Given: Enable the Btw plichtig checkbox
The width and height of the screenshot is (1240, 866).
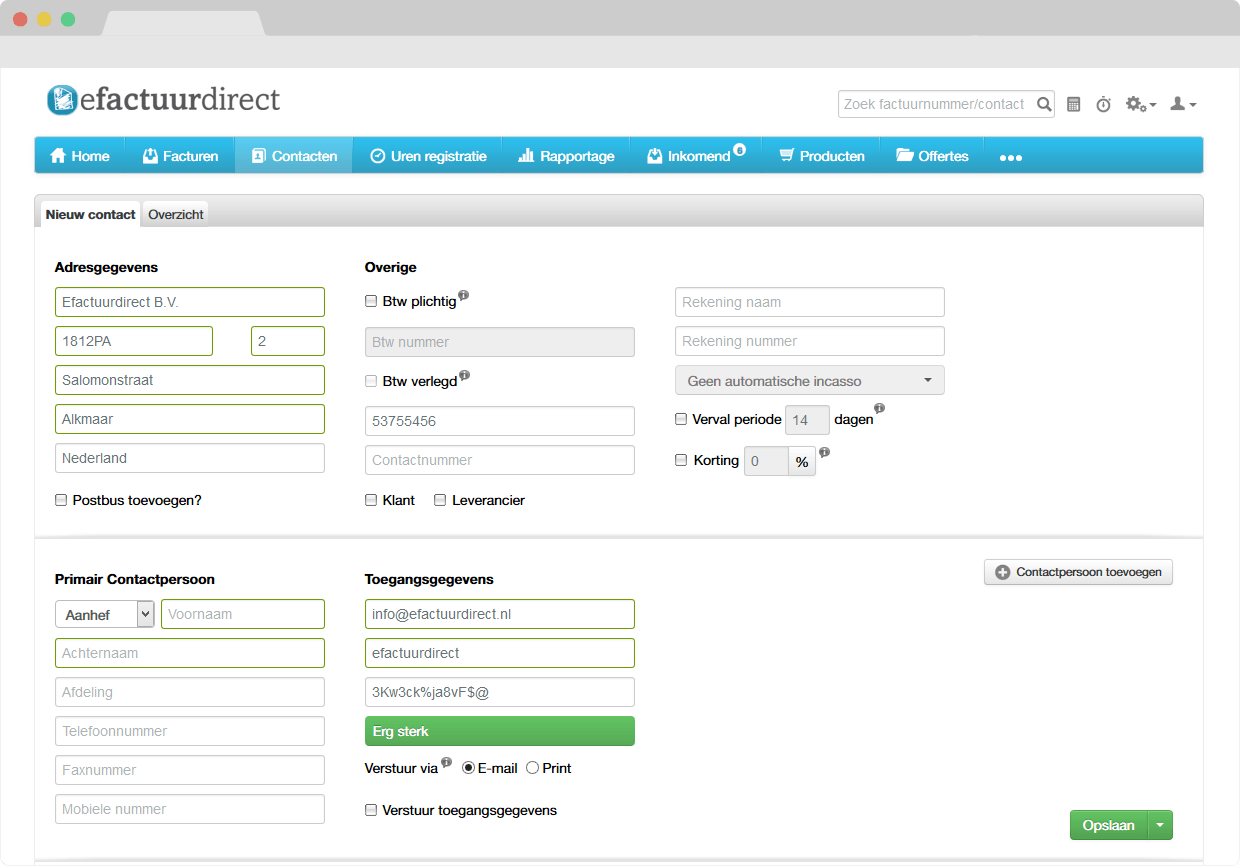Looking at the screenshot, I should 372,301.
